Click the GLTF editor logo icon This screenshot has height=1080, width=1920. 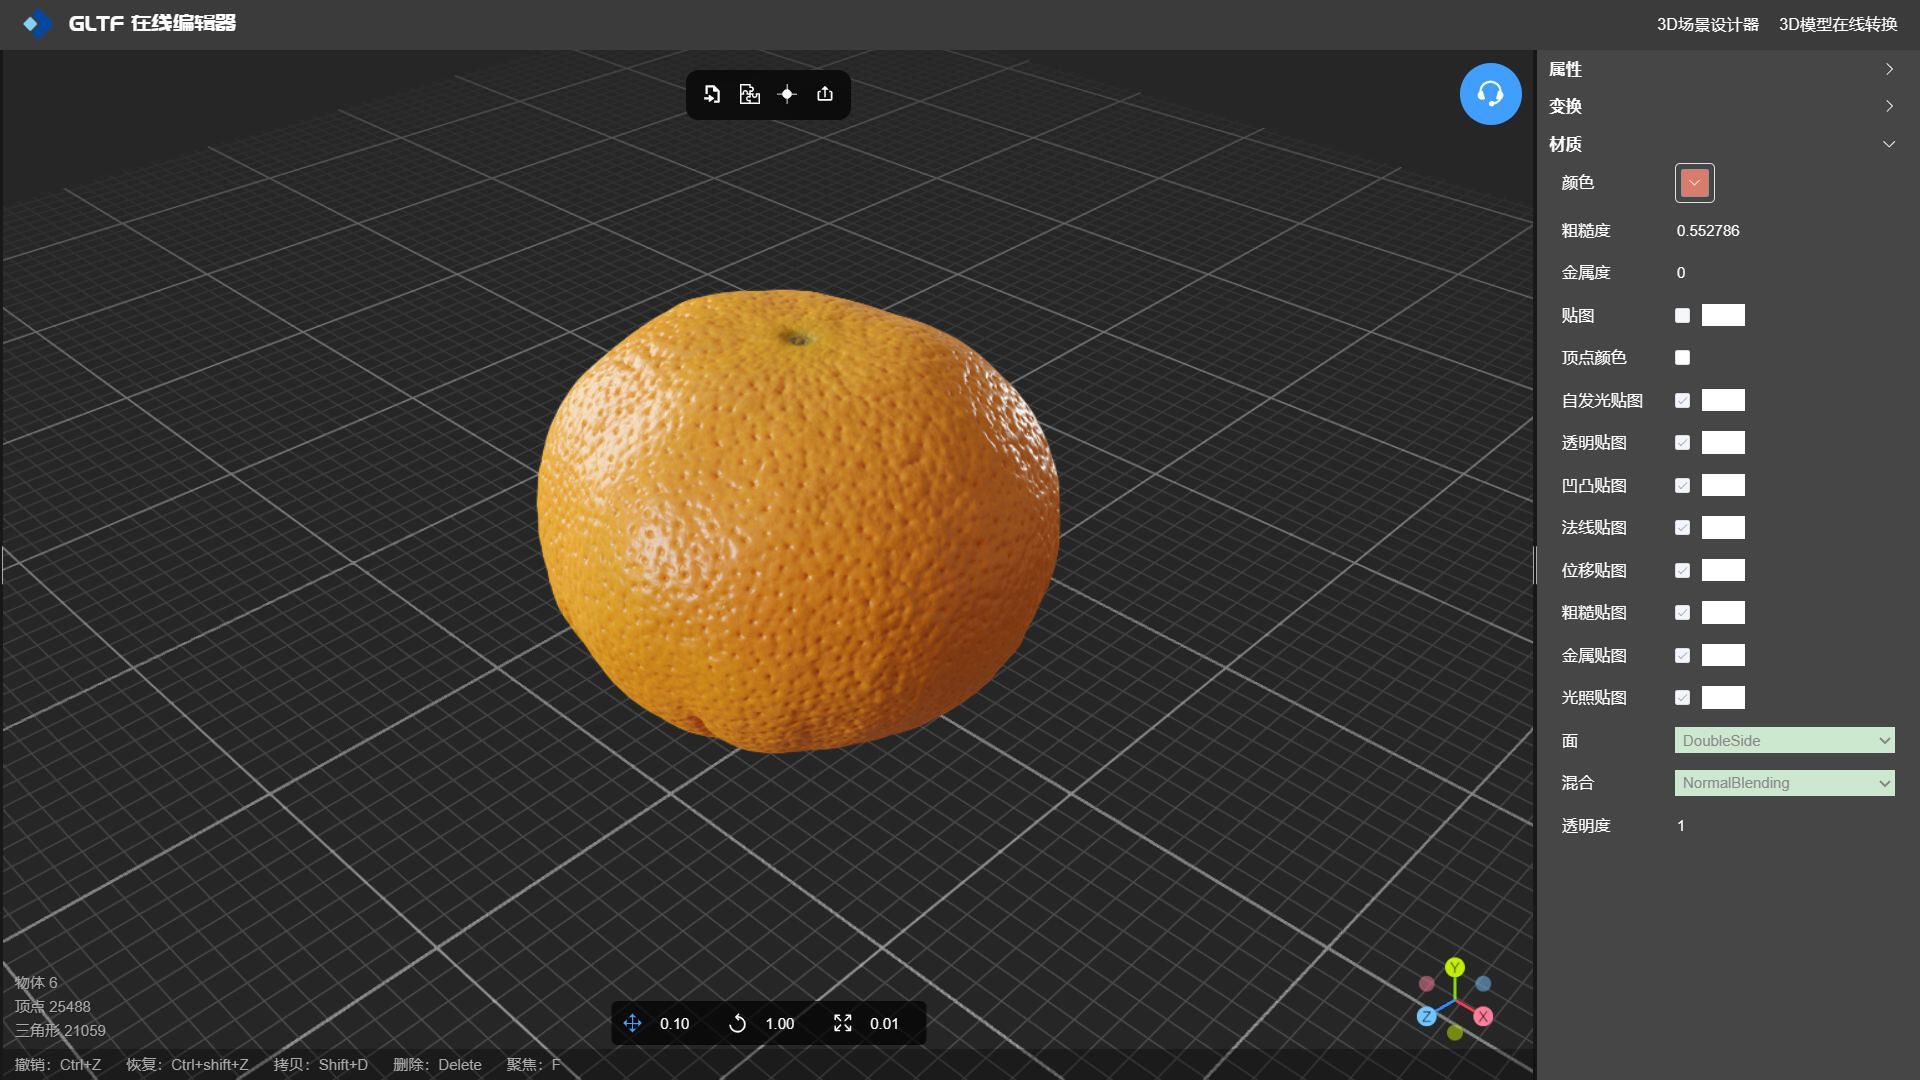pos(37,23)
